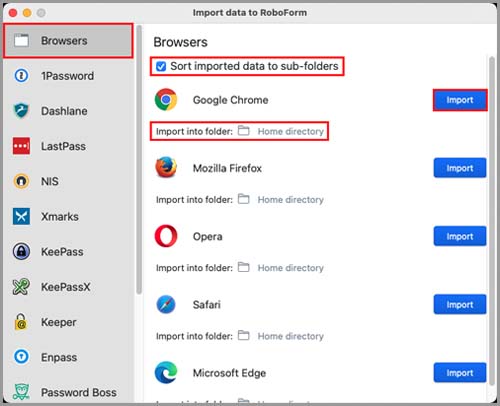Click the folder icon under Google Chrome
This screenshot has height=406, width=500.
(243, 131)
